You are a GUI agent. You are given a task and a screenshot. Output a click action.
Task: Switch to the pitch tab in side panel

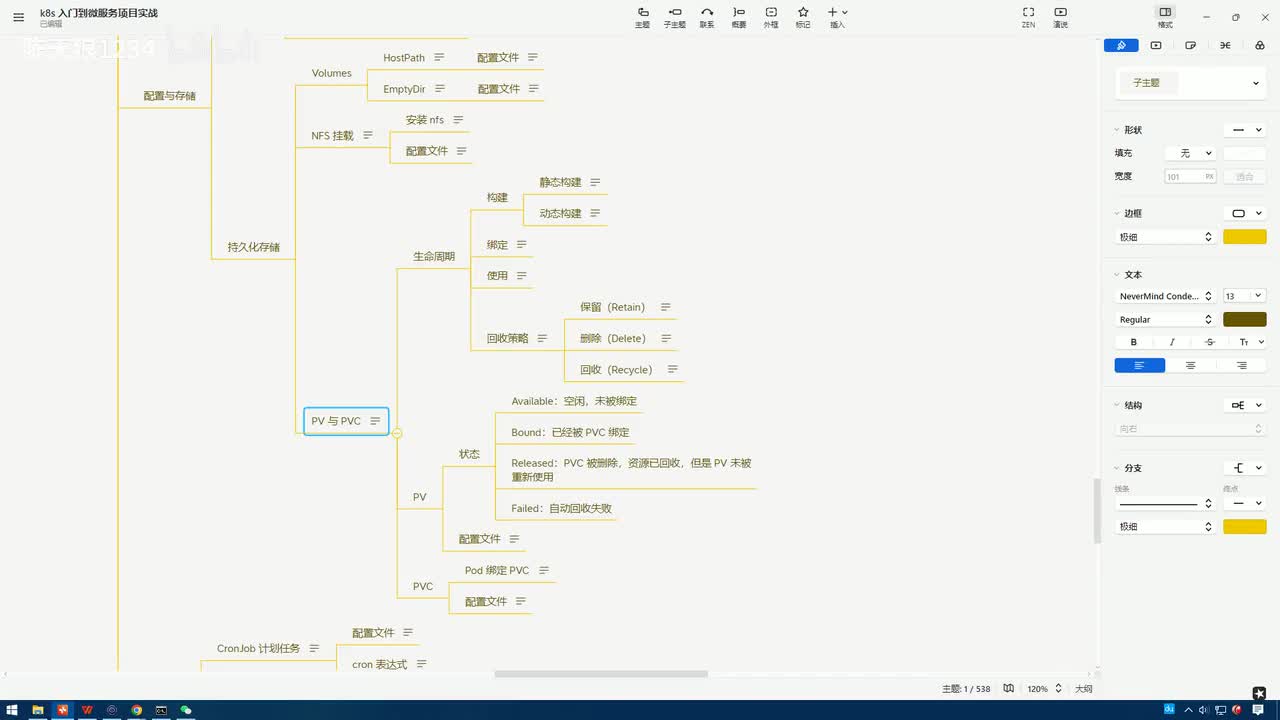click(x=1156, y=45)
